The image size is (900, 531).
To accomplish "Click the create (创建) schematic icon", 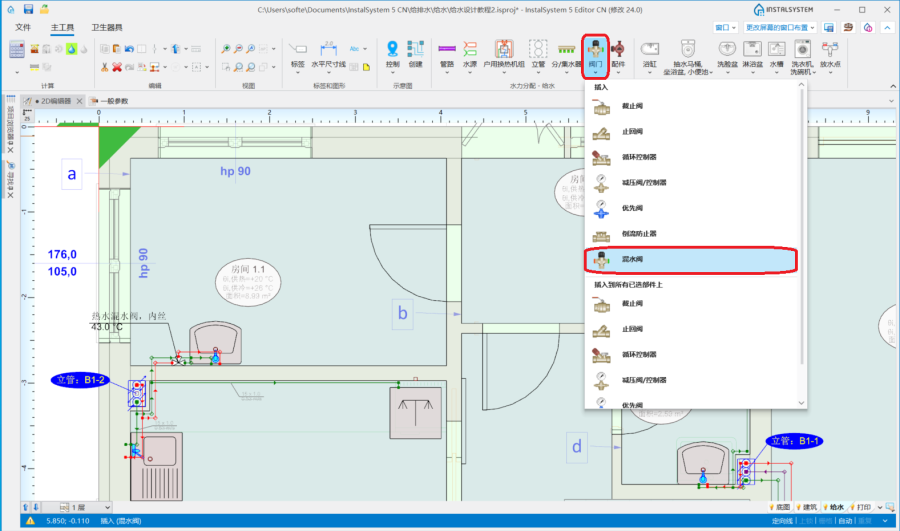I will [416, 55].
